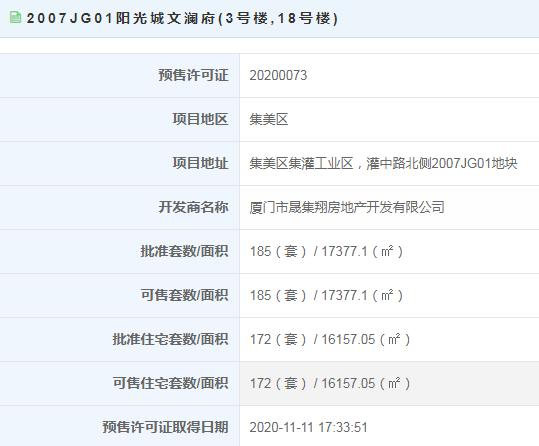Click the 预售许可证 label cell
The height and width of the screenshot is (446, 539).
pyautogui.click(x=120, y=75)
